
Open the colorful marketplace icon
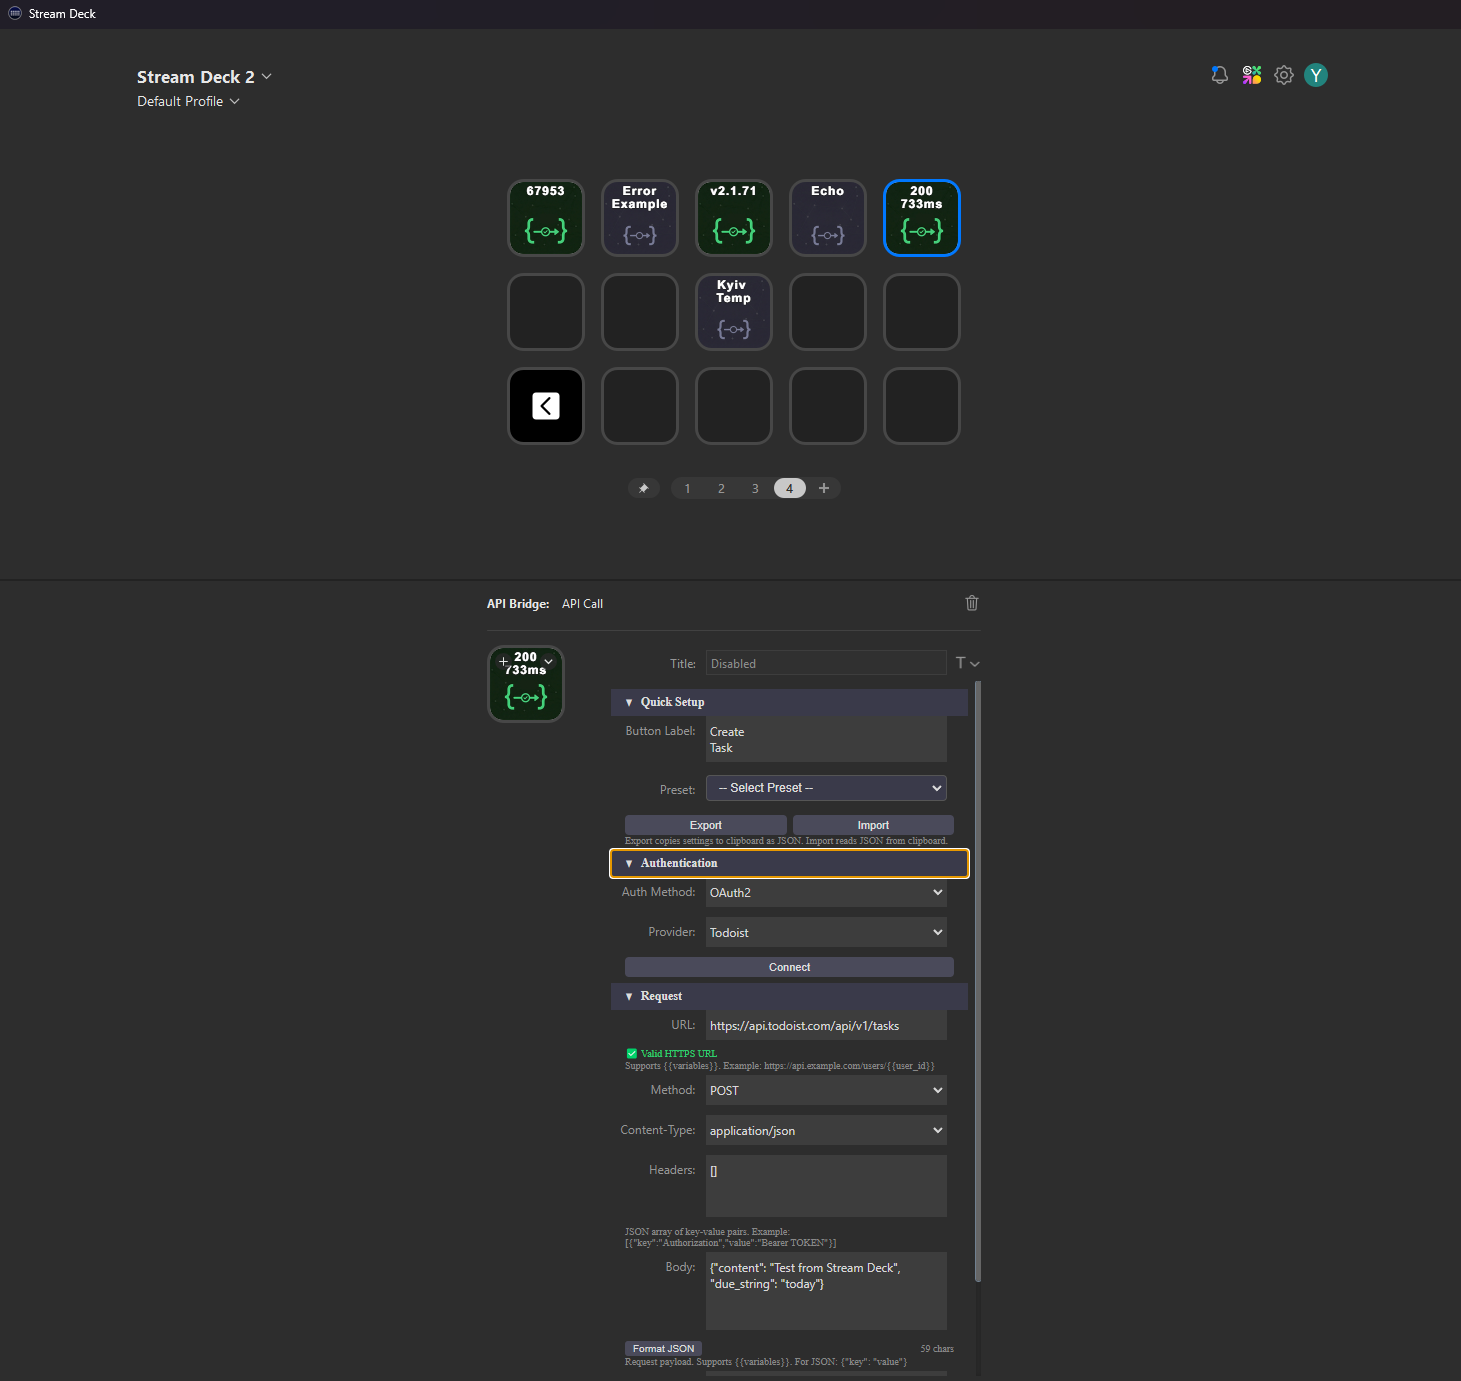pyautogui.click(x=1252, y=75)
